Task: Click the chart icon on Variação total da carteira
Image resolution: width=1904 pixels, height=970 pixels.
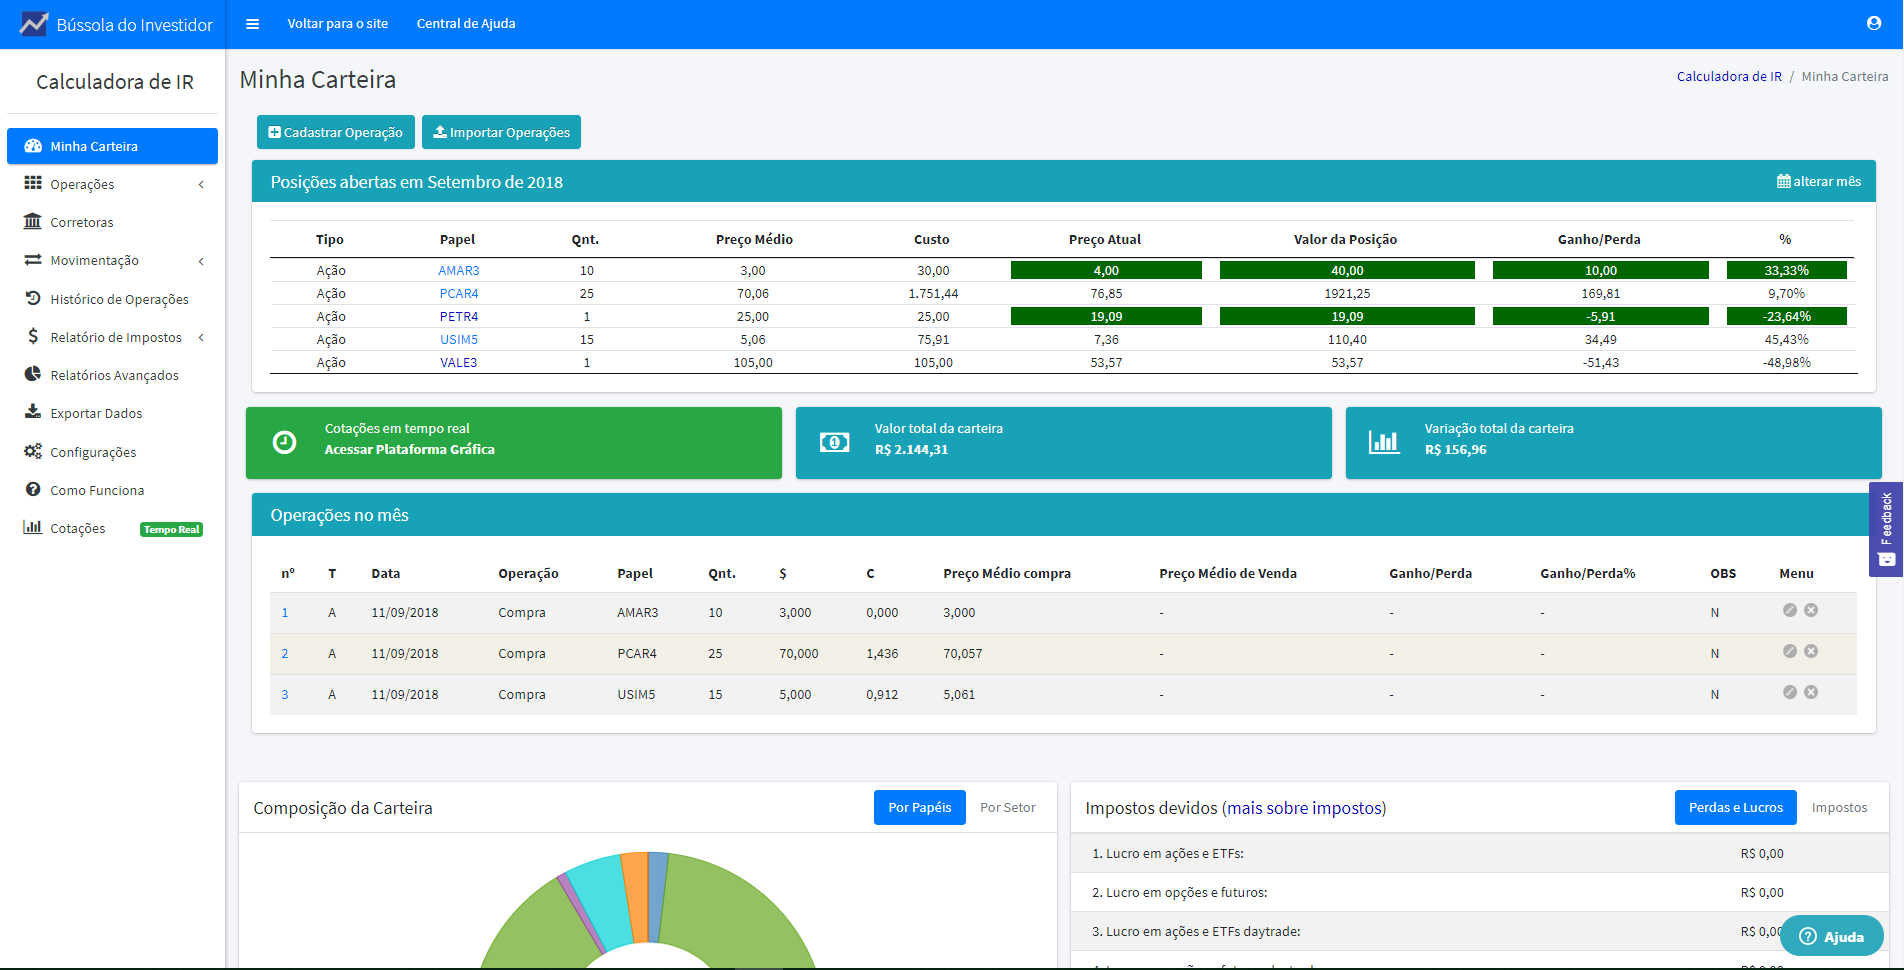Action: [1384, 442]
